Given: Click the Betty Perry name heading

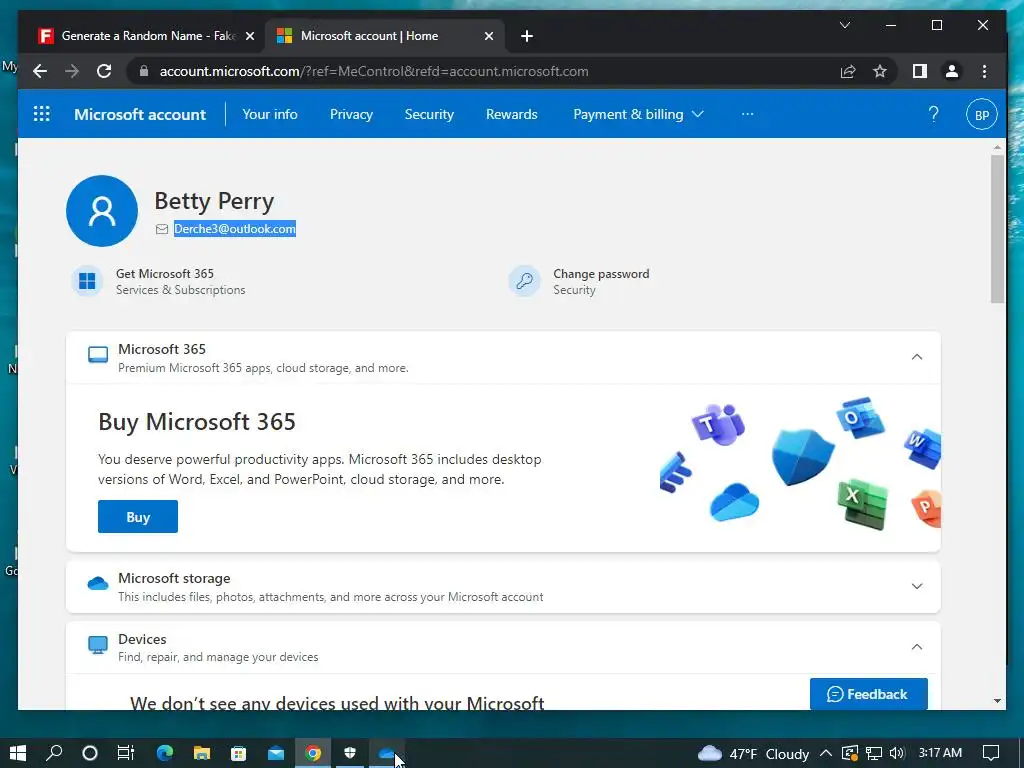Looking at the screenshot, I should tap(214, 201).
